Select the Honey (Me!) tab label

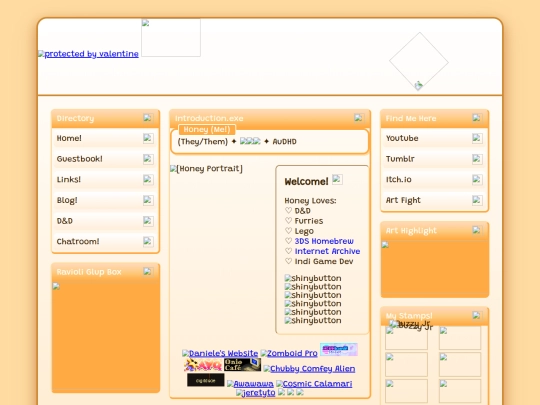point(207,129)
